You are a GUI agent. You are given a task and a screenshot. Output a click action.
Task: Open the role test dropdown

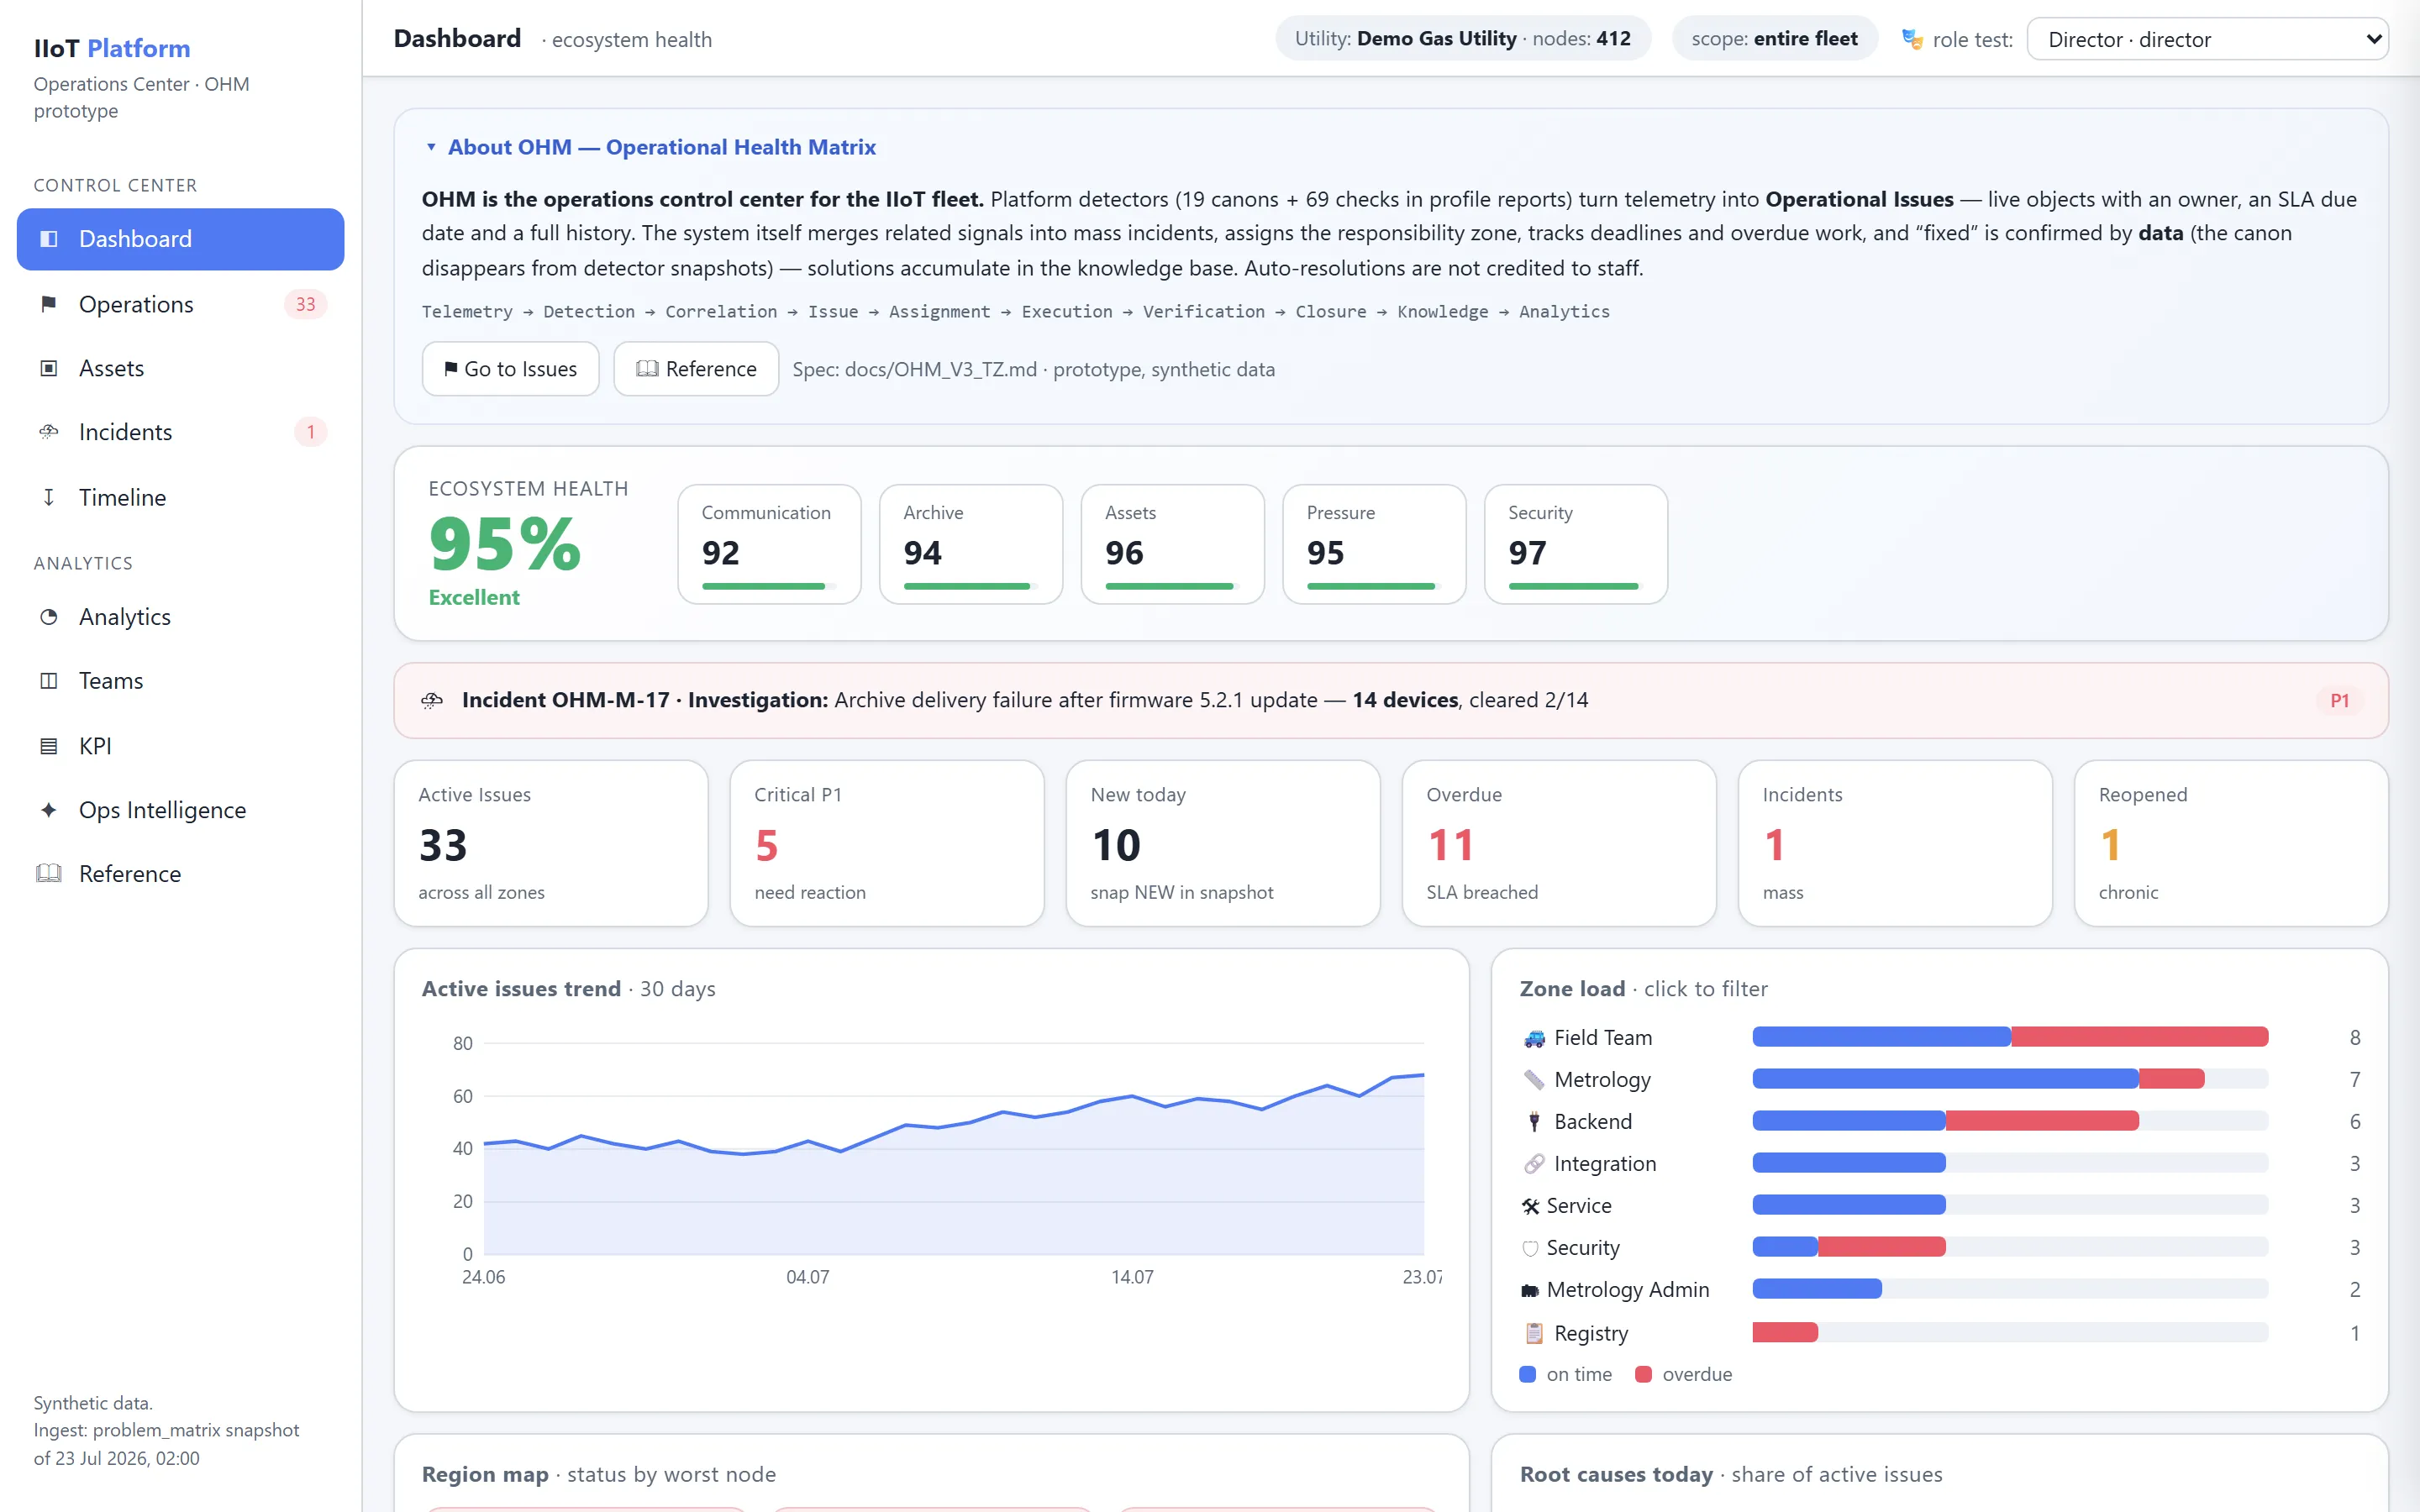(2207, 39)
